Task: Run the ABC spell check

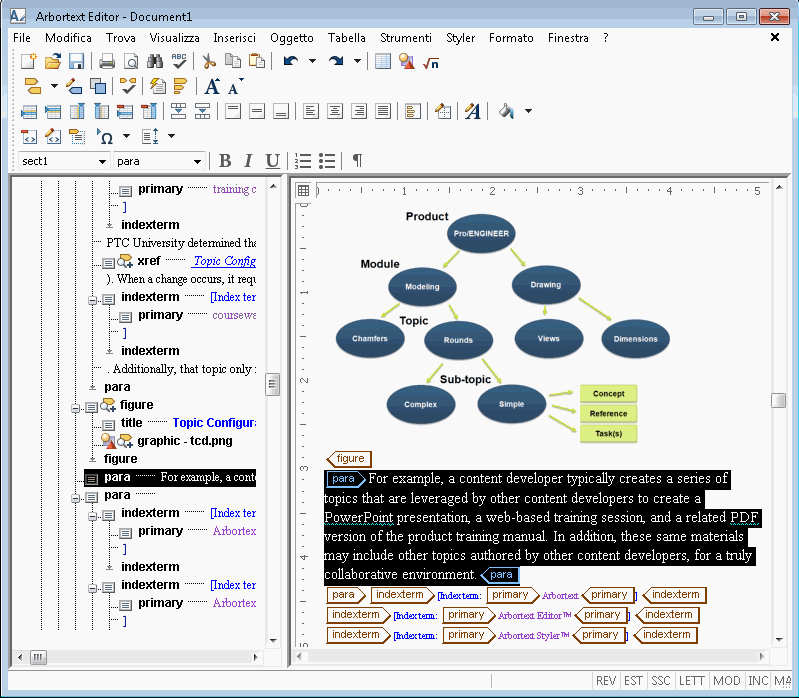Action: 179,62
